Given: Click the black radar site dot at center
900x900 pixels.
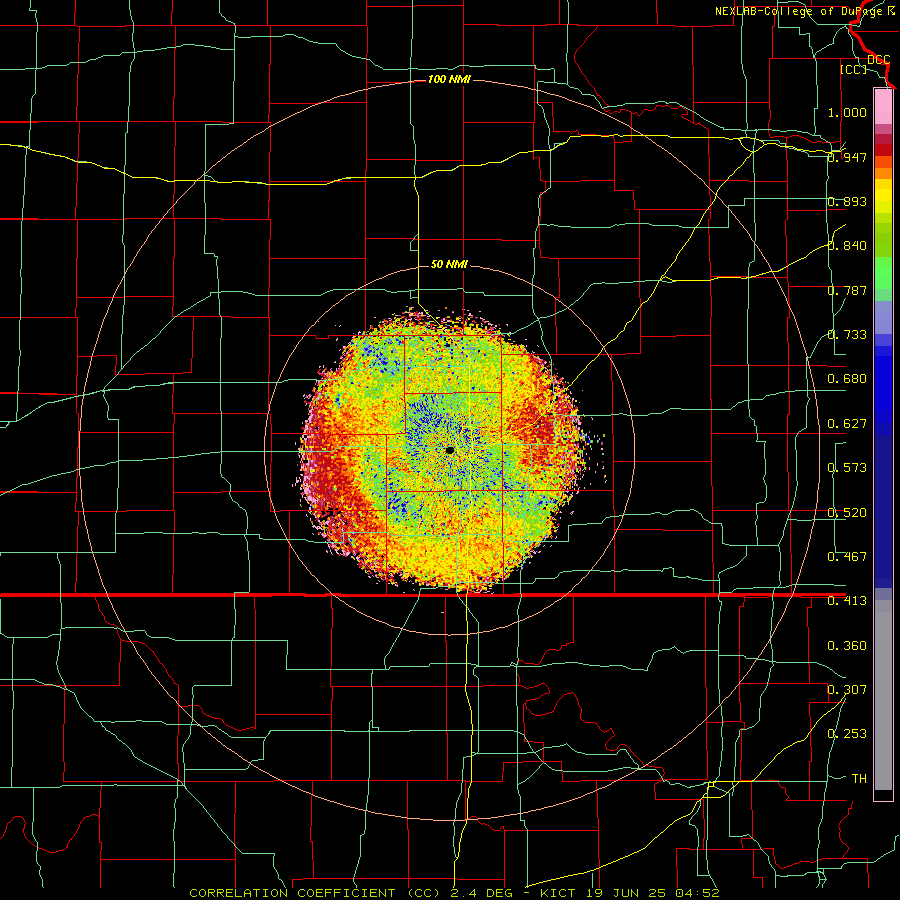Looking at the screenshot, I should [450, 451].
